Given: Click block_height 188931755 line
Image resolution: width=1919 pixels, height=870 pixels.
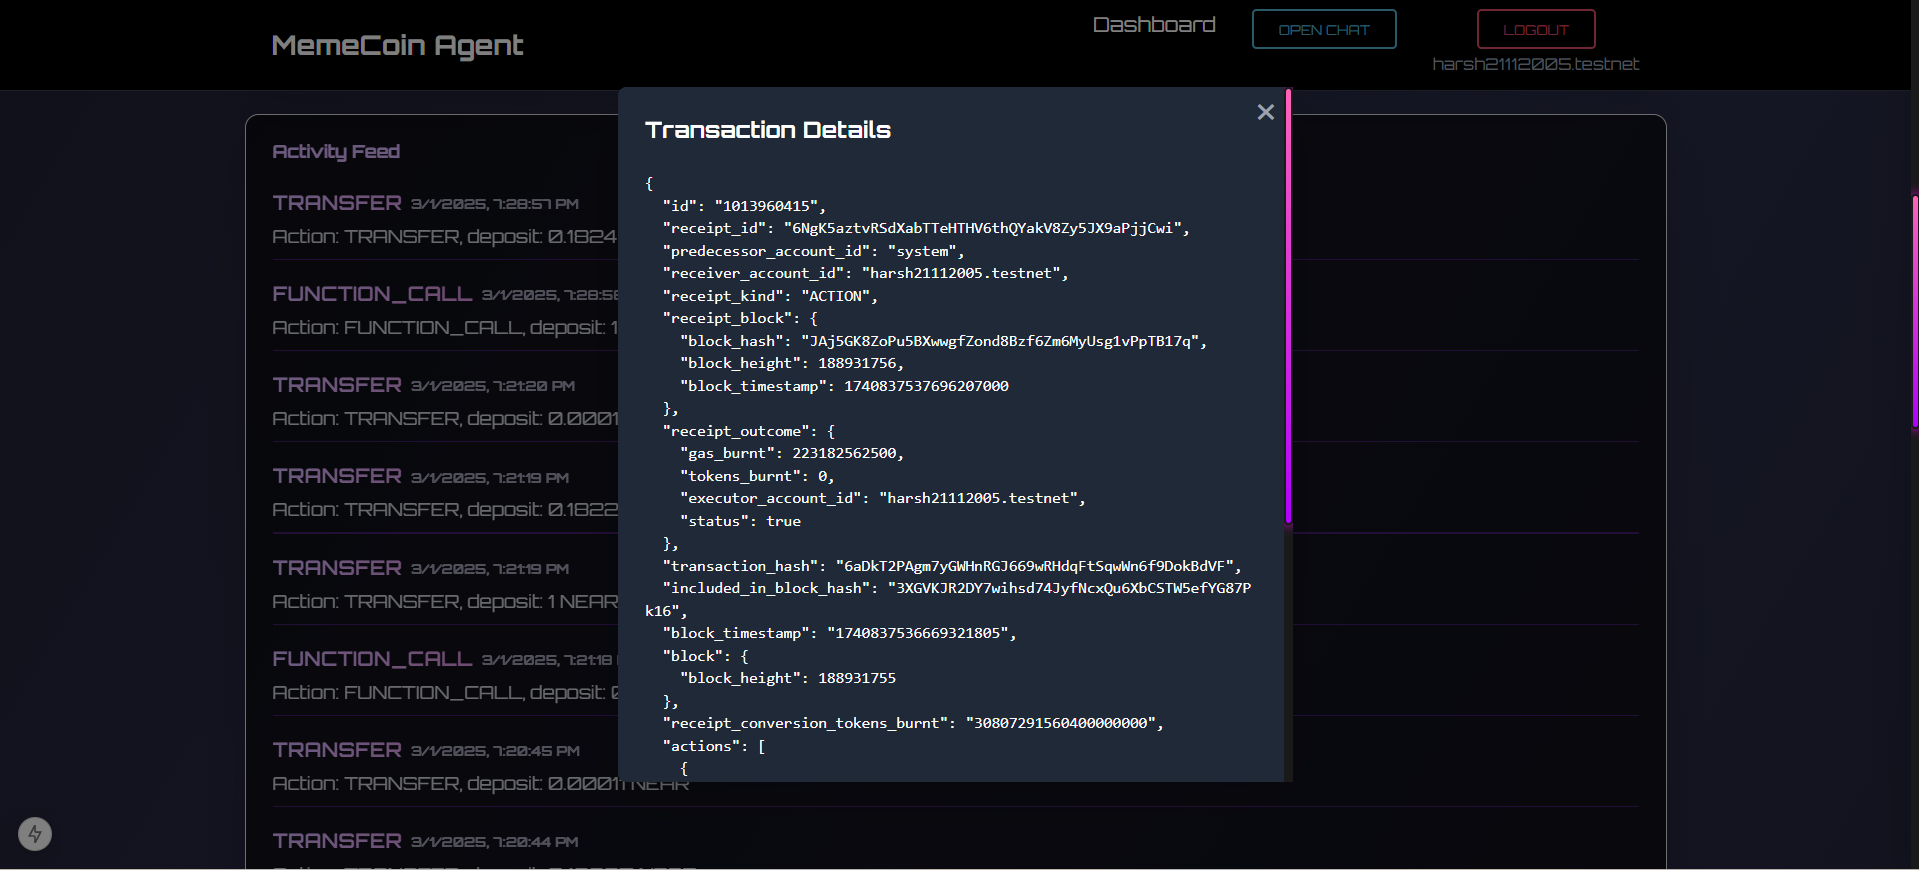Looking at the screenshot, I should (x=788, y=678).
